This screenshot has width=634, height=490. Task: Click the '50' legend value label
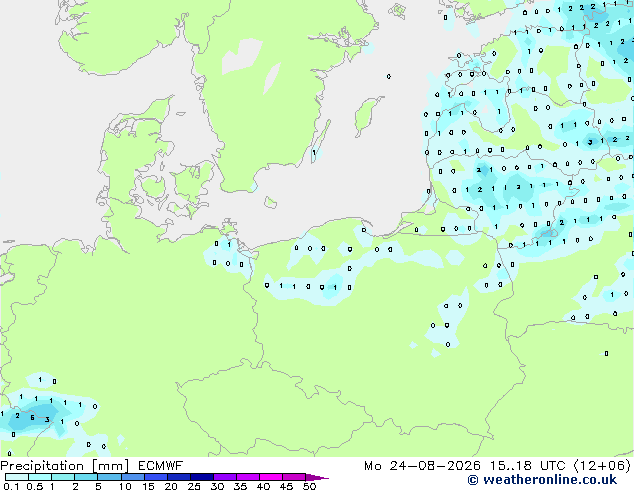point(309,486)
